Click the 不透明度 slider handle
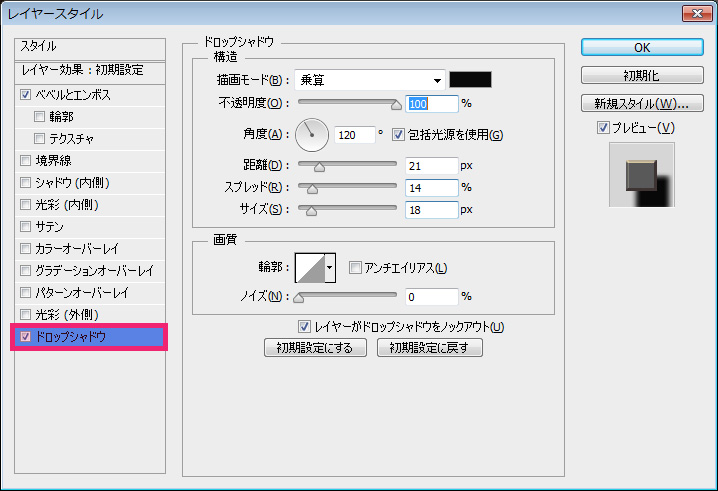The image size is (718, 491). (398, 103)
